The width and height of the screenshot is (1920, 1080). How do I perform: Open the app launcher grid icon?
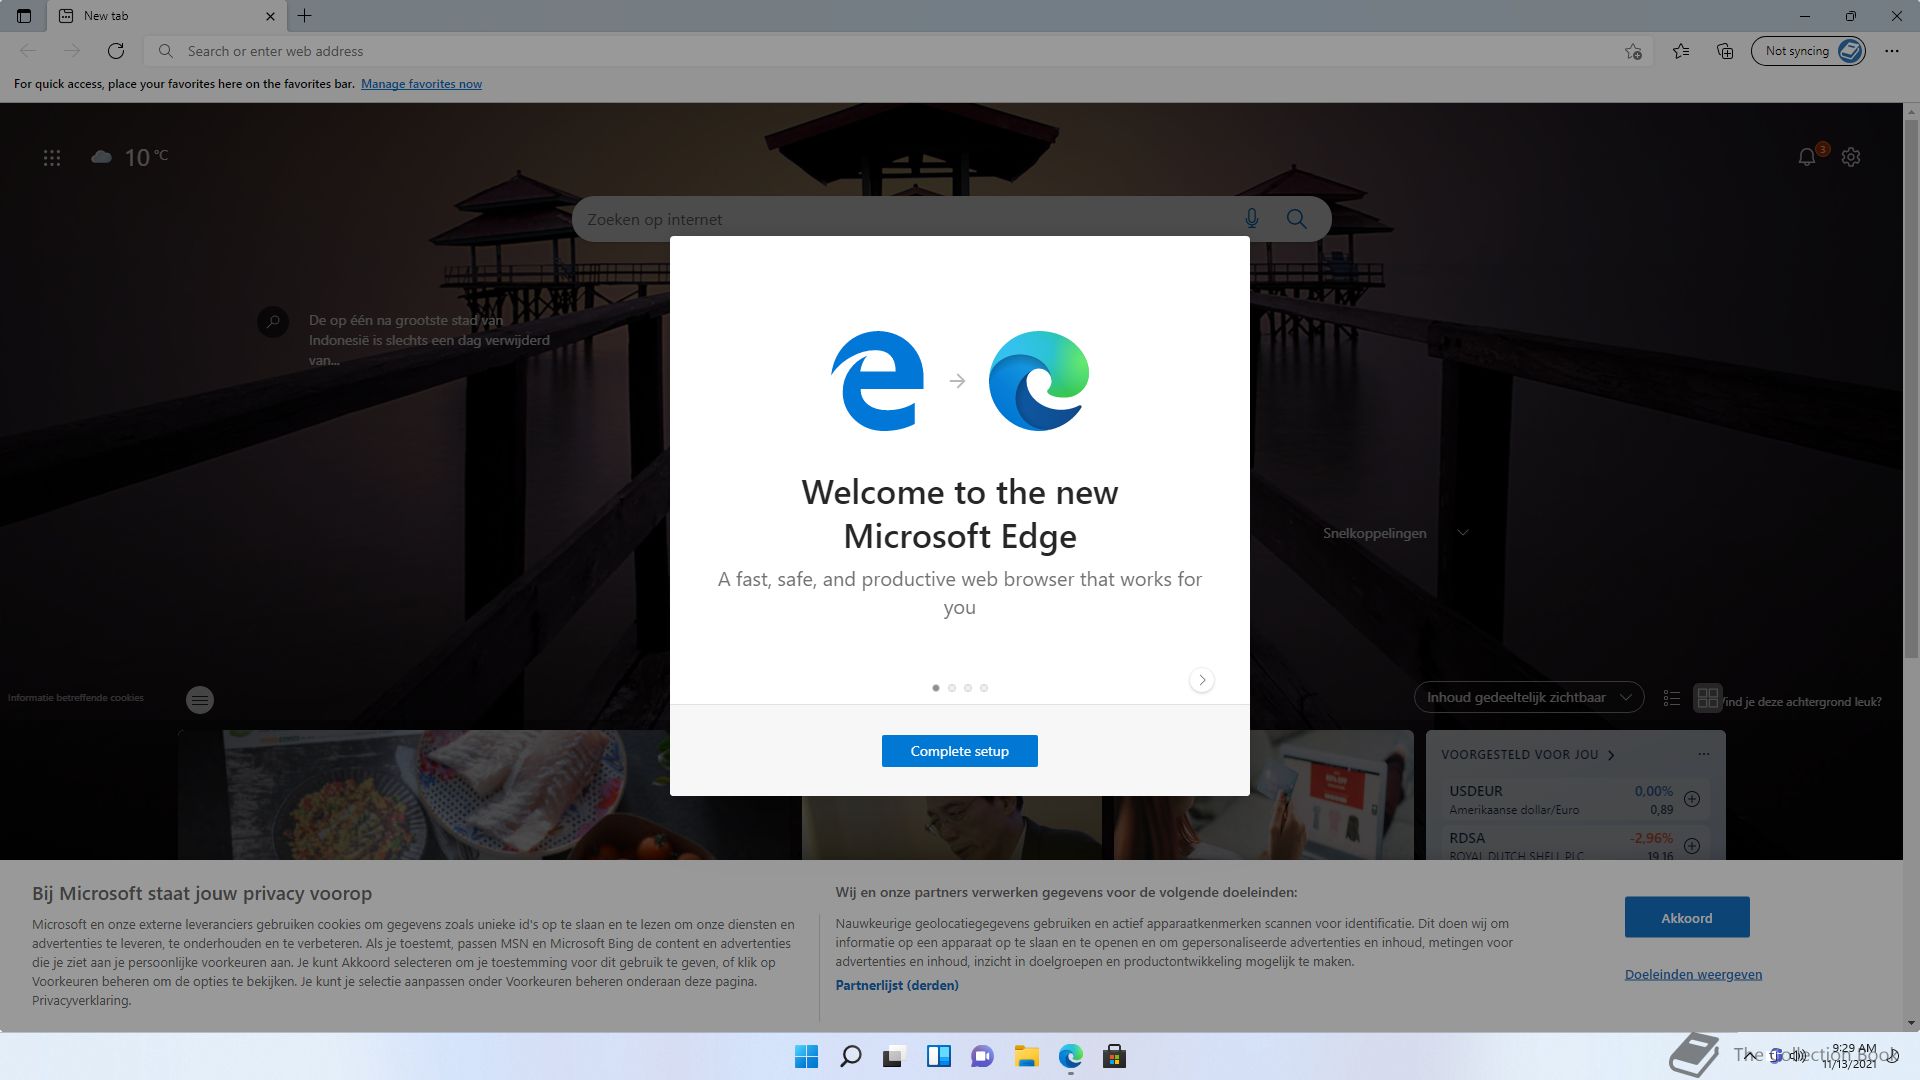click(x=52, y=157)
